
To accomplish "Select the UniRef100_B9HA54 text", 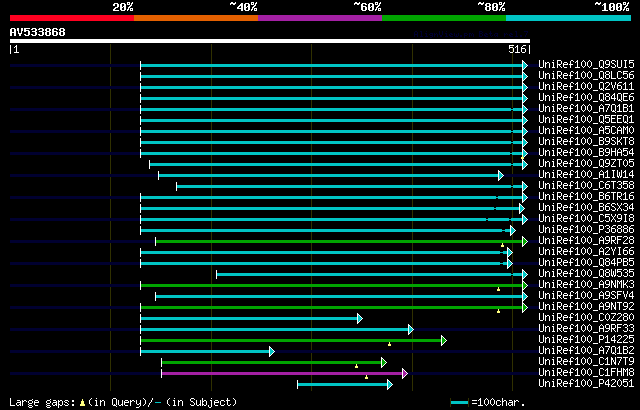I will click(586, 153).
